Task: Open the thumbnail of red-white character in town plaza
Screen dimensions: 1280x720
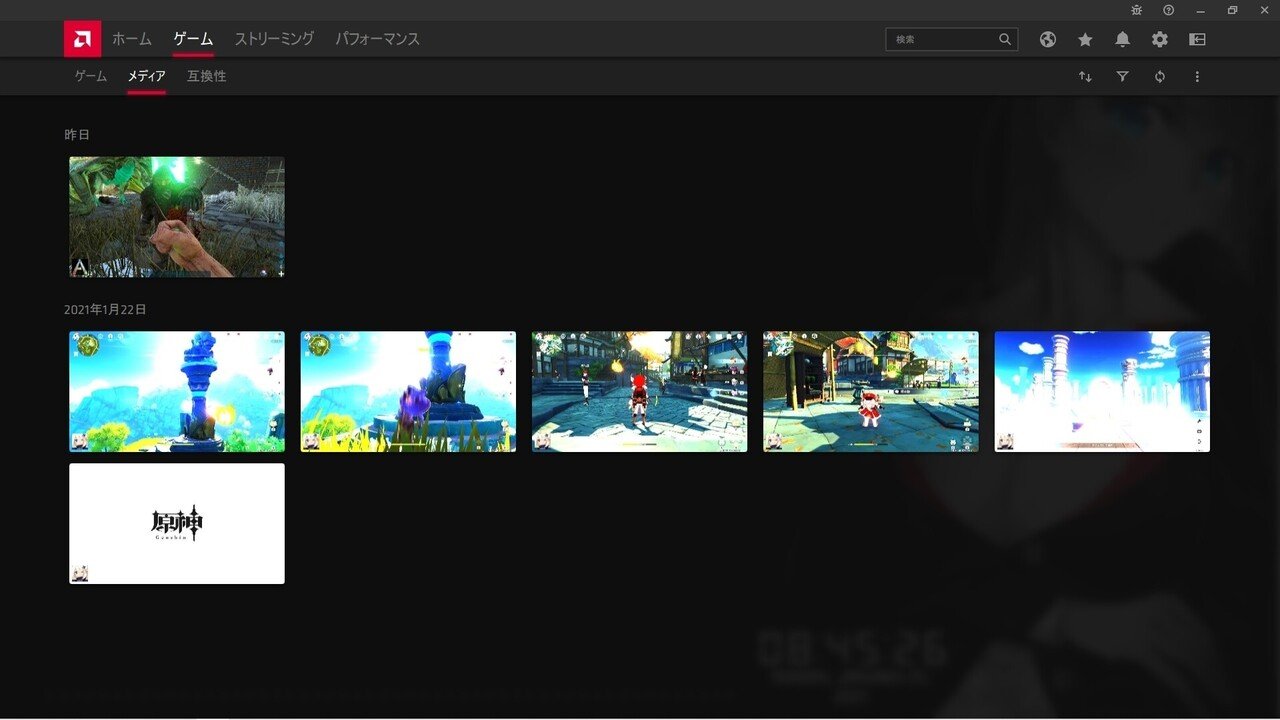Action: click(871, 392)
